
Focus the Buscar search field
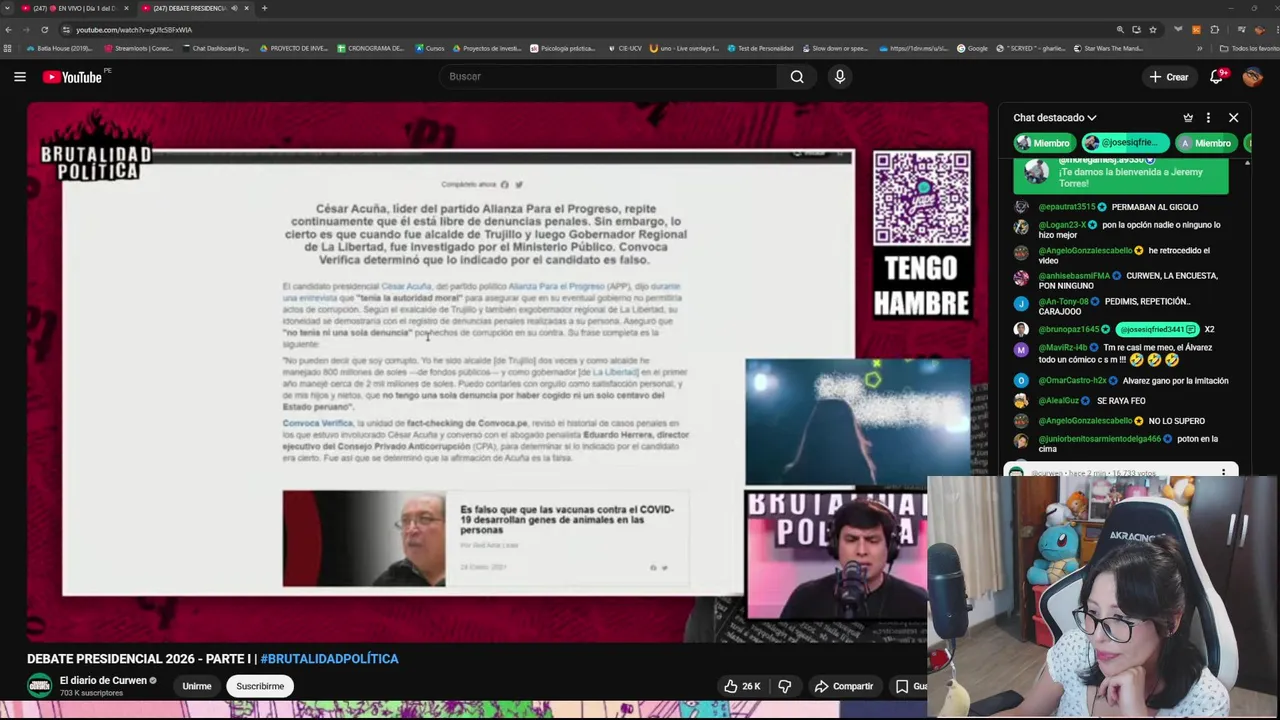tap(608, 77)
